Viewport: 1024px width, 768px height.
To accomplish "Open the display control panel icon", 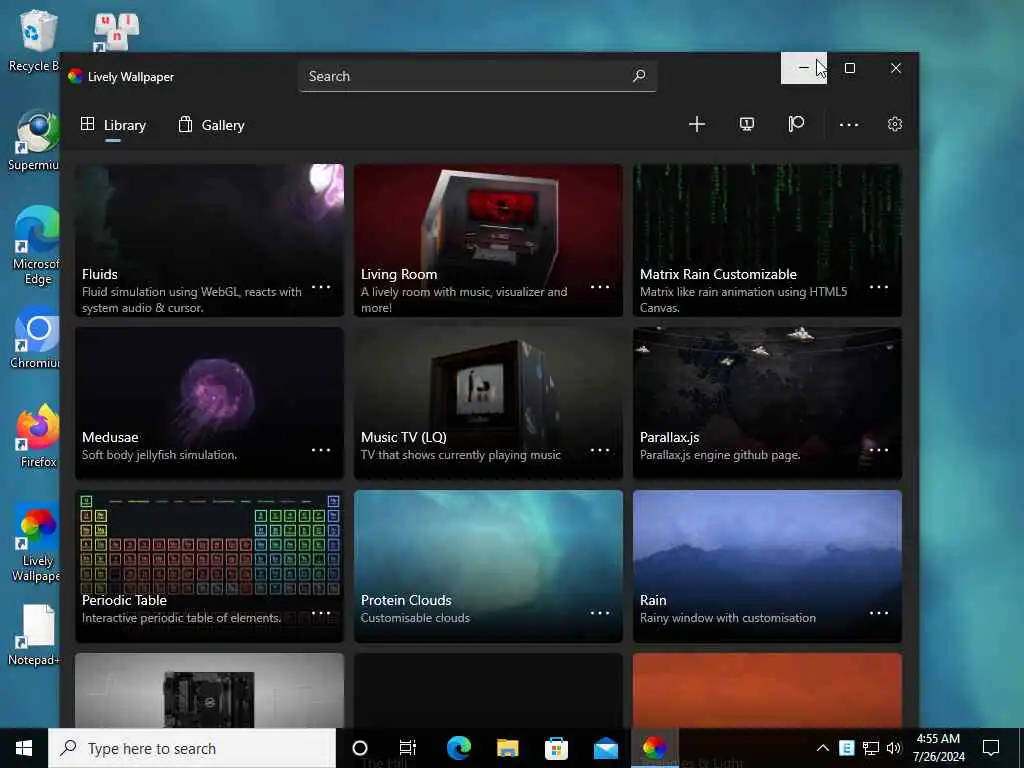I will [x=746, y=124].
